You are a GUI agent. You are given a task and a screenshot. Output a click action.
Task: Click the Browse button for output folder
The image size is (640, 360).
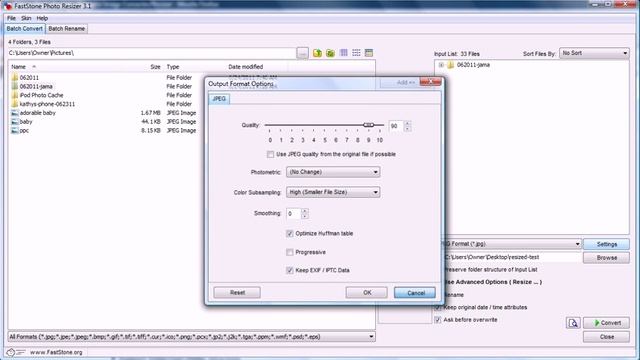pos(607,258)
